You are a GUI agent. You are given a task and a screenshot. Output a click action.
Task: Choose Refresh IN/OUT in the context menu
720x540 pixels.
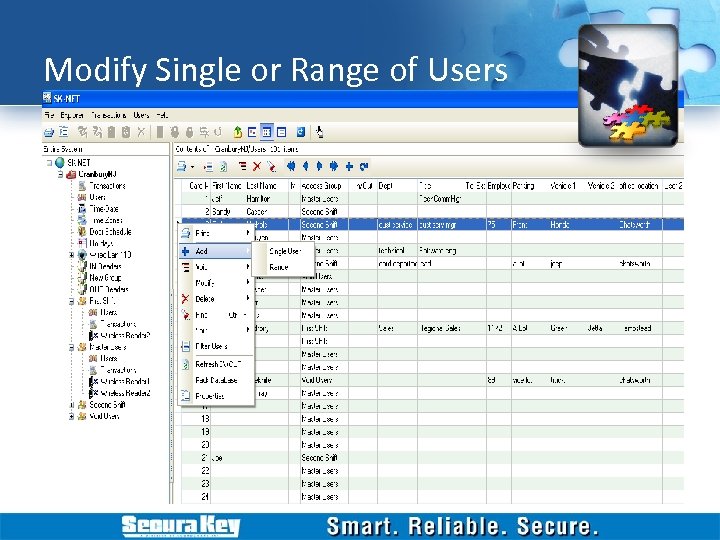coord(216,364)
